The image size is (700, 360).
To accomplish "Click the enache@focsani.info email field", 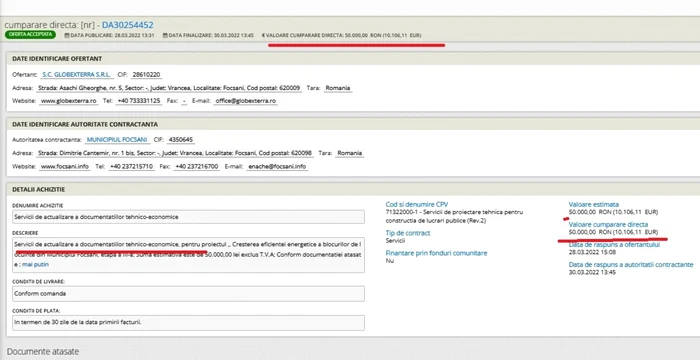I will (x=277, y=167).
